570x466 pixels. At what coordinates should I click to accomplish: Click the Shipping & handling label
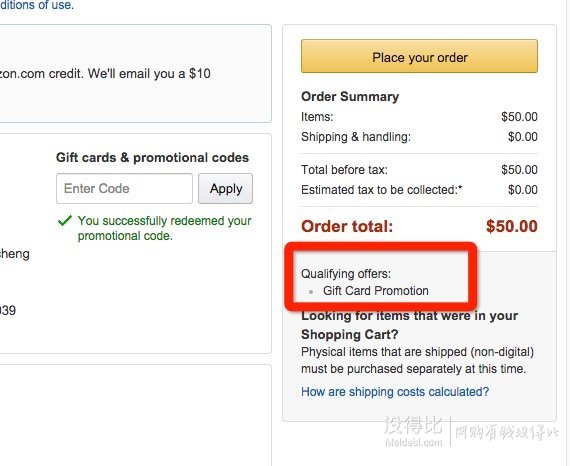point(356,137)
